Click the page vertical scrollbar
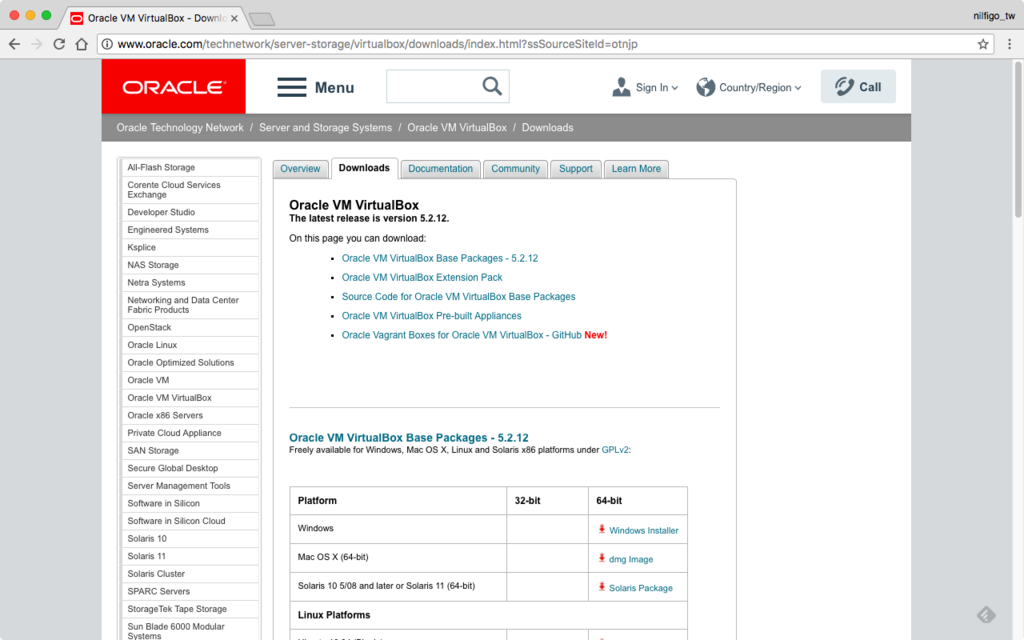Image resolution: width=1024 pixels, height=640 pixels. [1018, 138]
